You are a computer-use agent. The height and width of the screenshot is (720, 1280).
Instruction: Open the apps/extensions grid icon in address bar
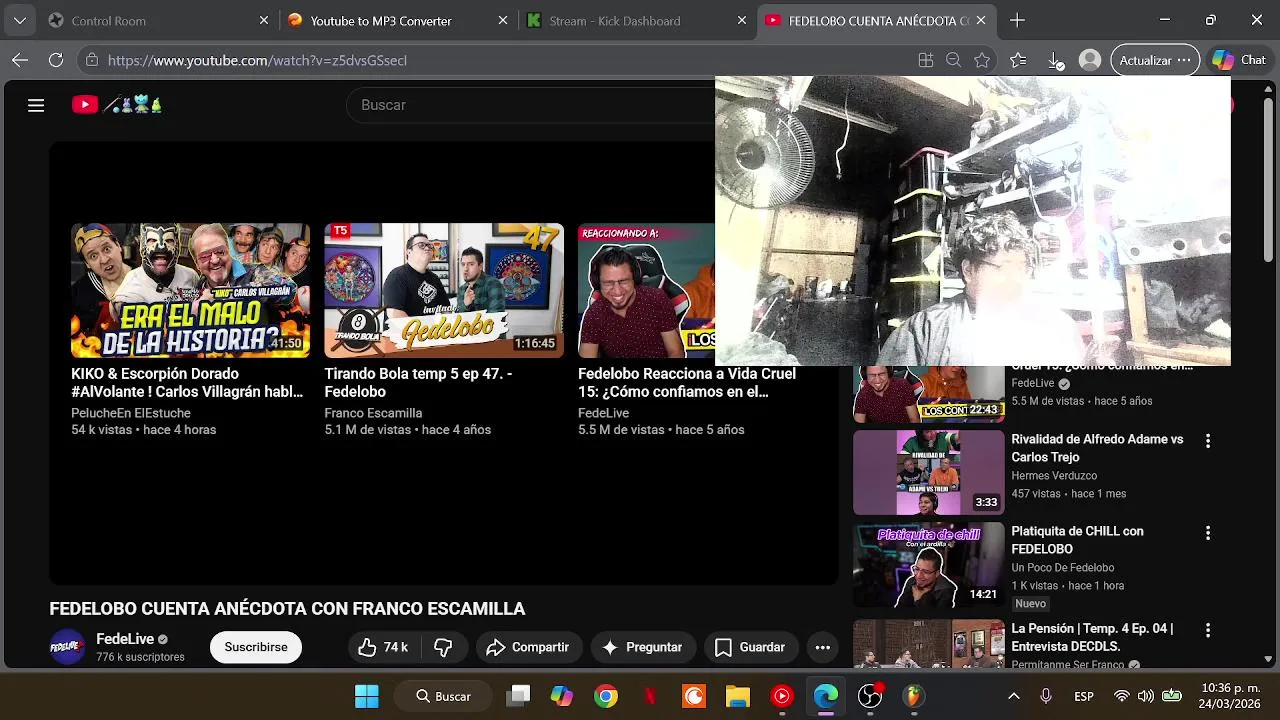926,60
